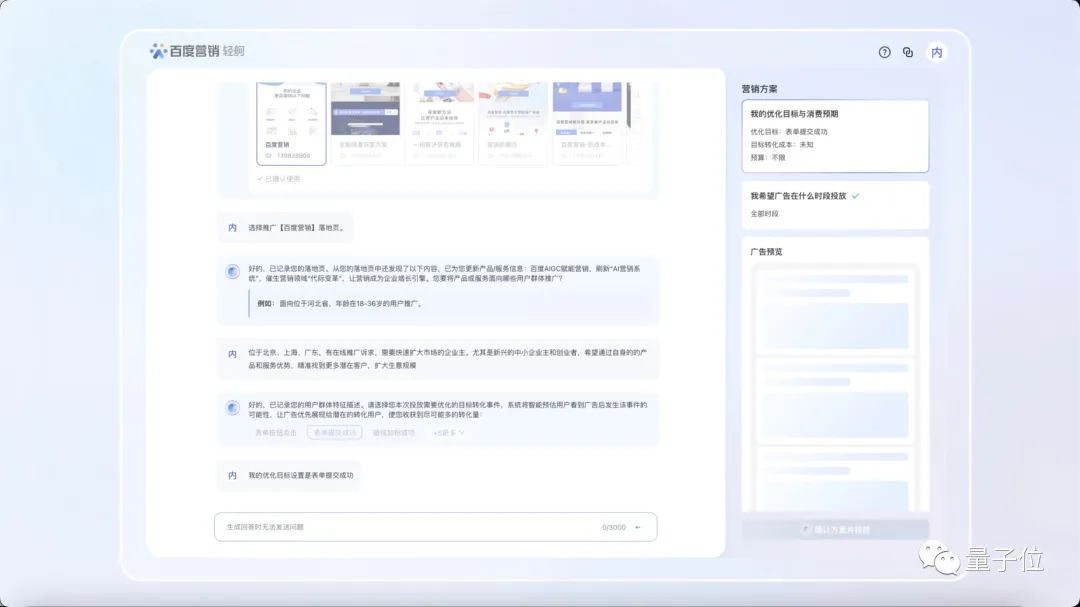Expand 我的优化目标与消费预期 plan card
This screenshot has height=607, width=1080.
pyautogui.click(x=834, y=135)
